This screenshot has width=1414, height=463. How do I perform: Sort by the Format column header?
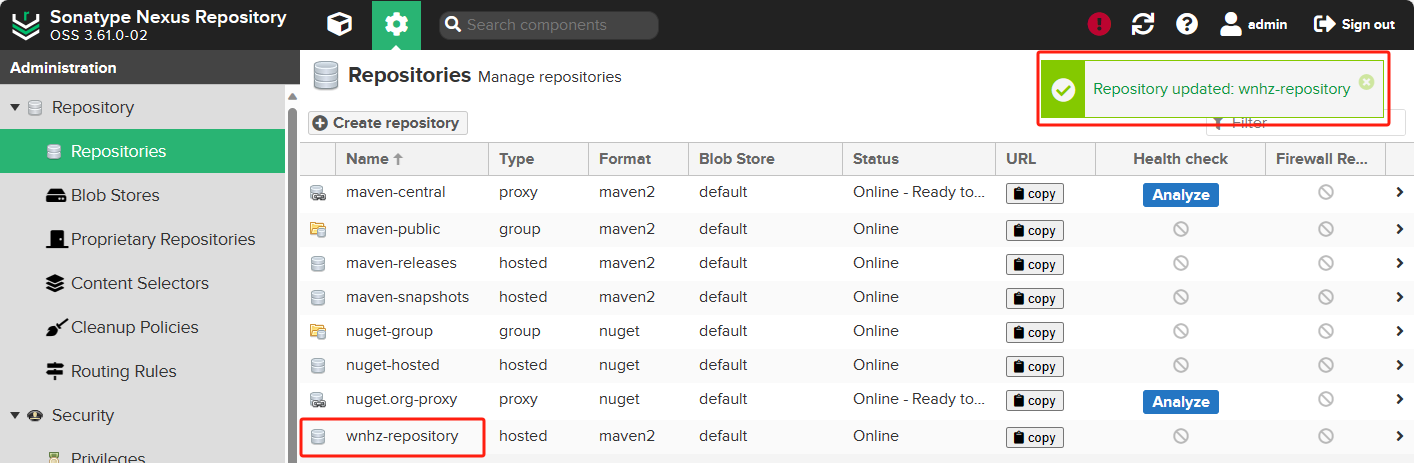[638, 159]
